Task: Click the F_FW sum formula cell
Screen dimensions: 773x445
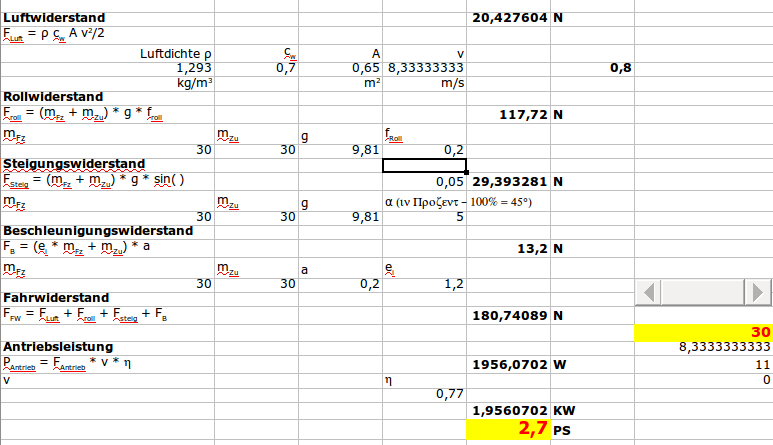Action: (107, 315)
